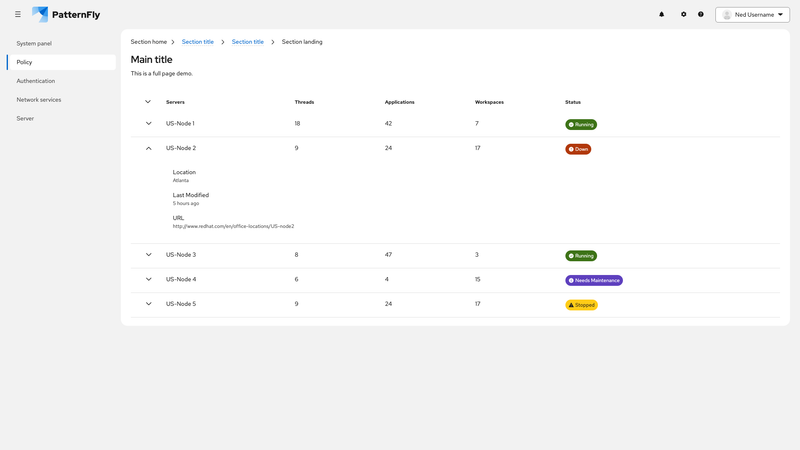Open the help question mark icon

pos(701,14)
